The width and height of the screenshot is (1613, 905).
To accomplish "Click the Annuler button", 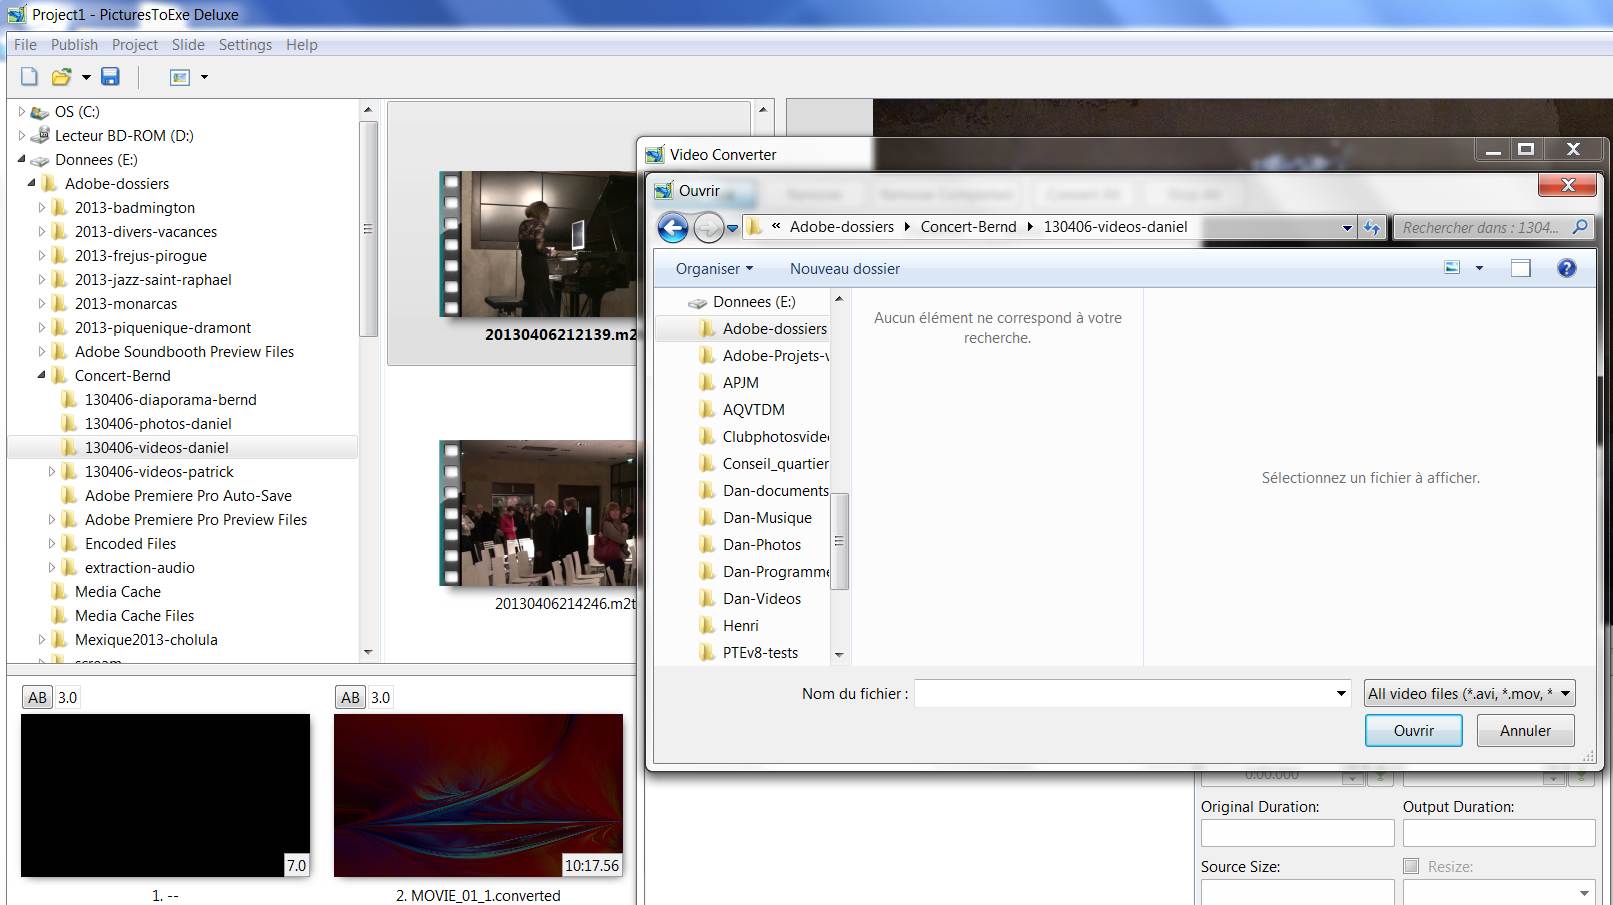I will tap(1524, 730).
